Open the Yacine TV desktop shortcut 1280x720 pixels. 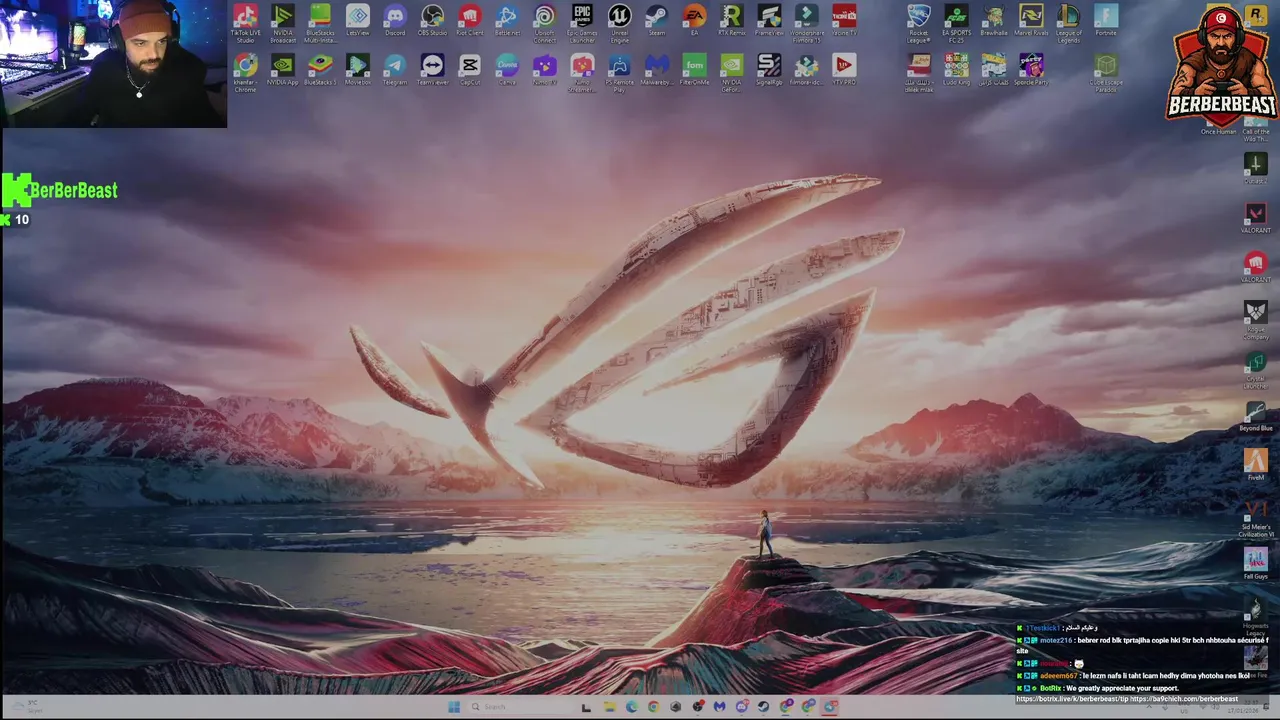[844, 20]
